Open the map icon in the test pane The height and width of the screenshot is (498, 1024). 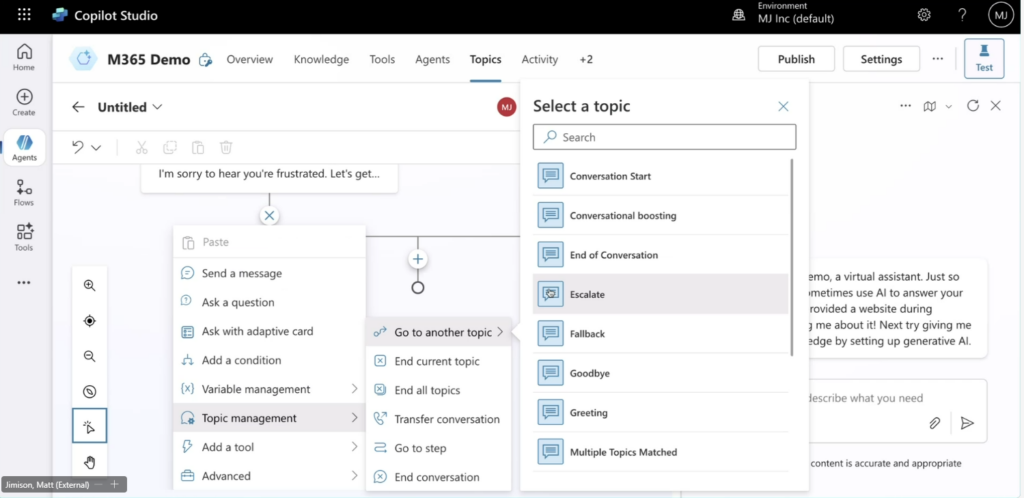(x=930, y=106)
